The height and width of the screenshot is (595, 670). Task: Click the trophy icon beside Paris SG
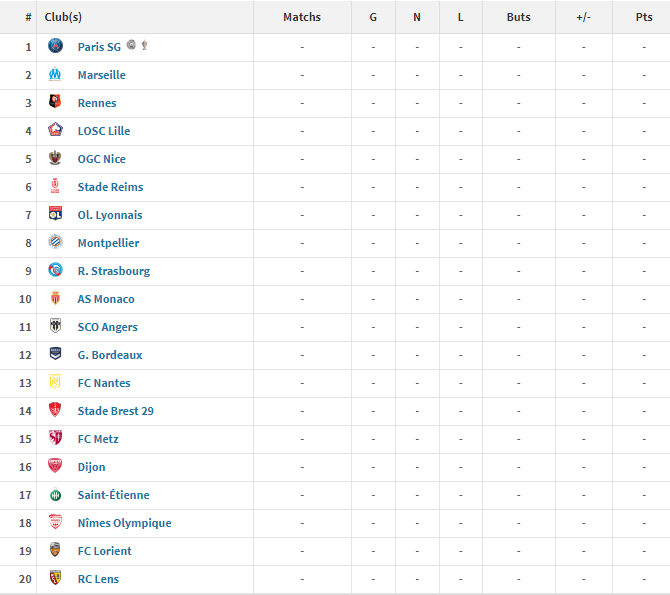pos(144,45)
